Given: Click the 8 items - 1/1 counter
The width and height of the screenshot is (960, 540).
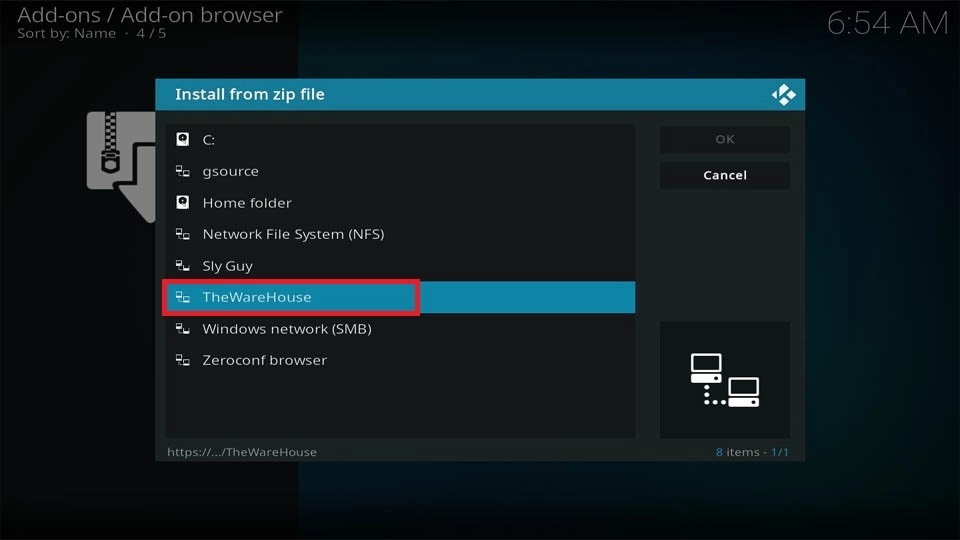Looking at the screenshot, I should [x=752, y=452].
